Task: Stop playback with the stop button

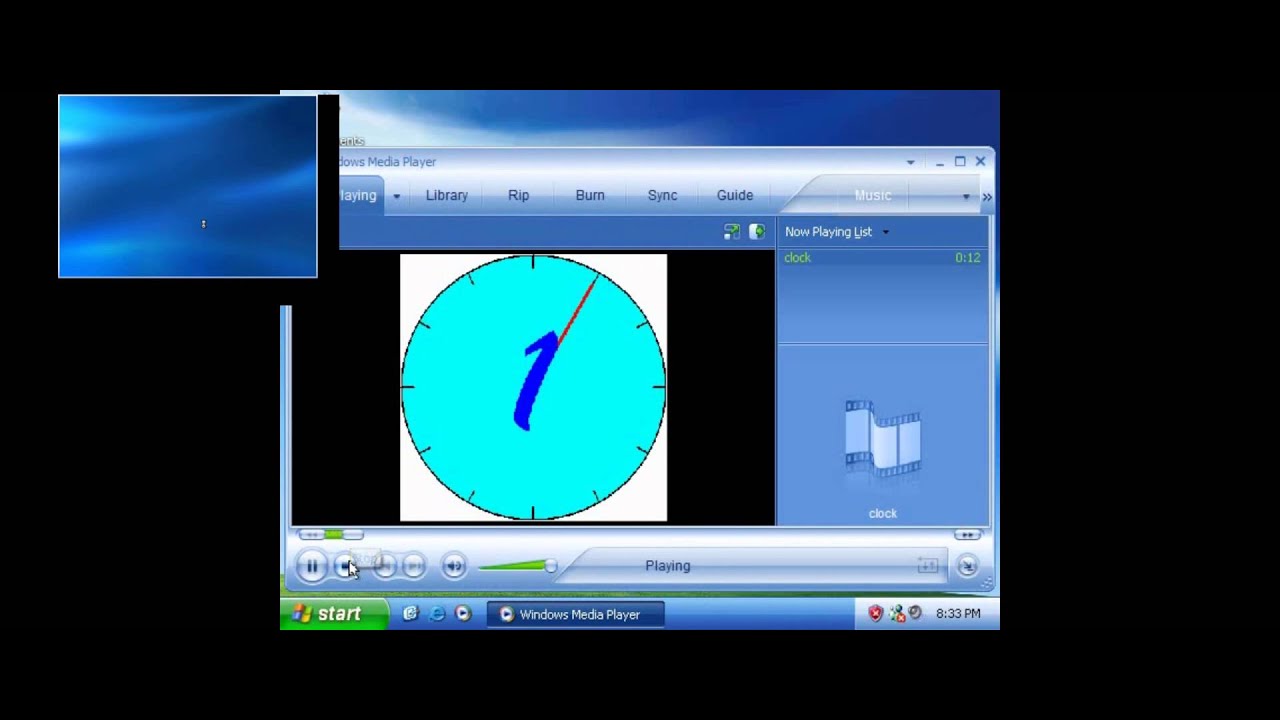Action: point(345,566)
